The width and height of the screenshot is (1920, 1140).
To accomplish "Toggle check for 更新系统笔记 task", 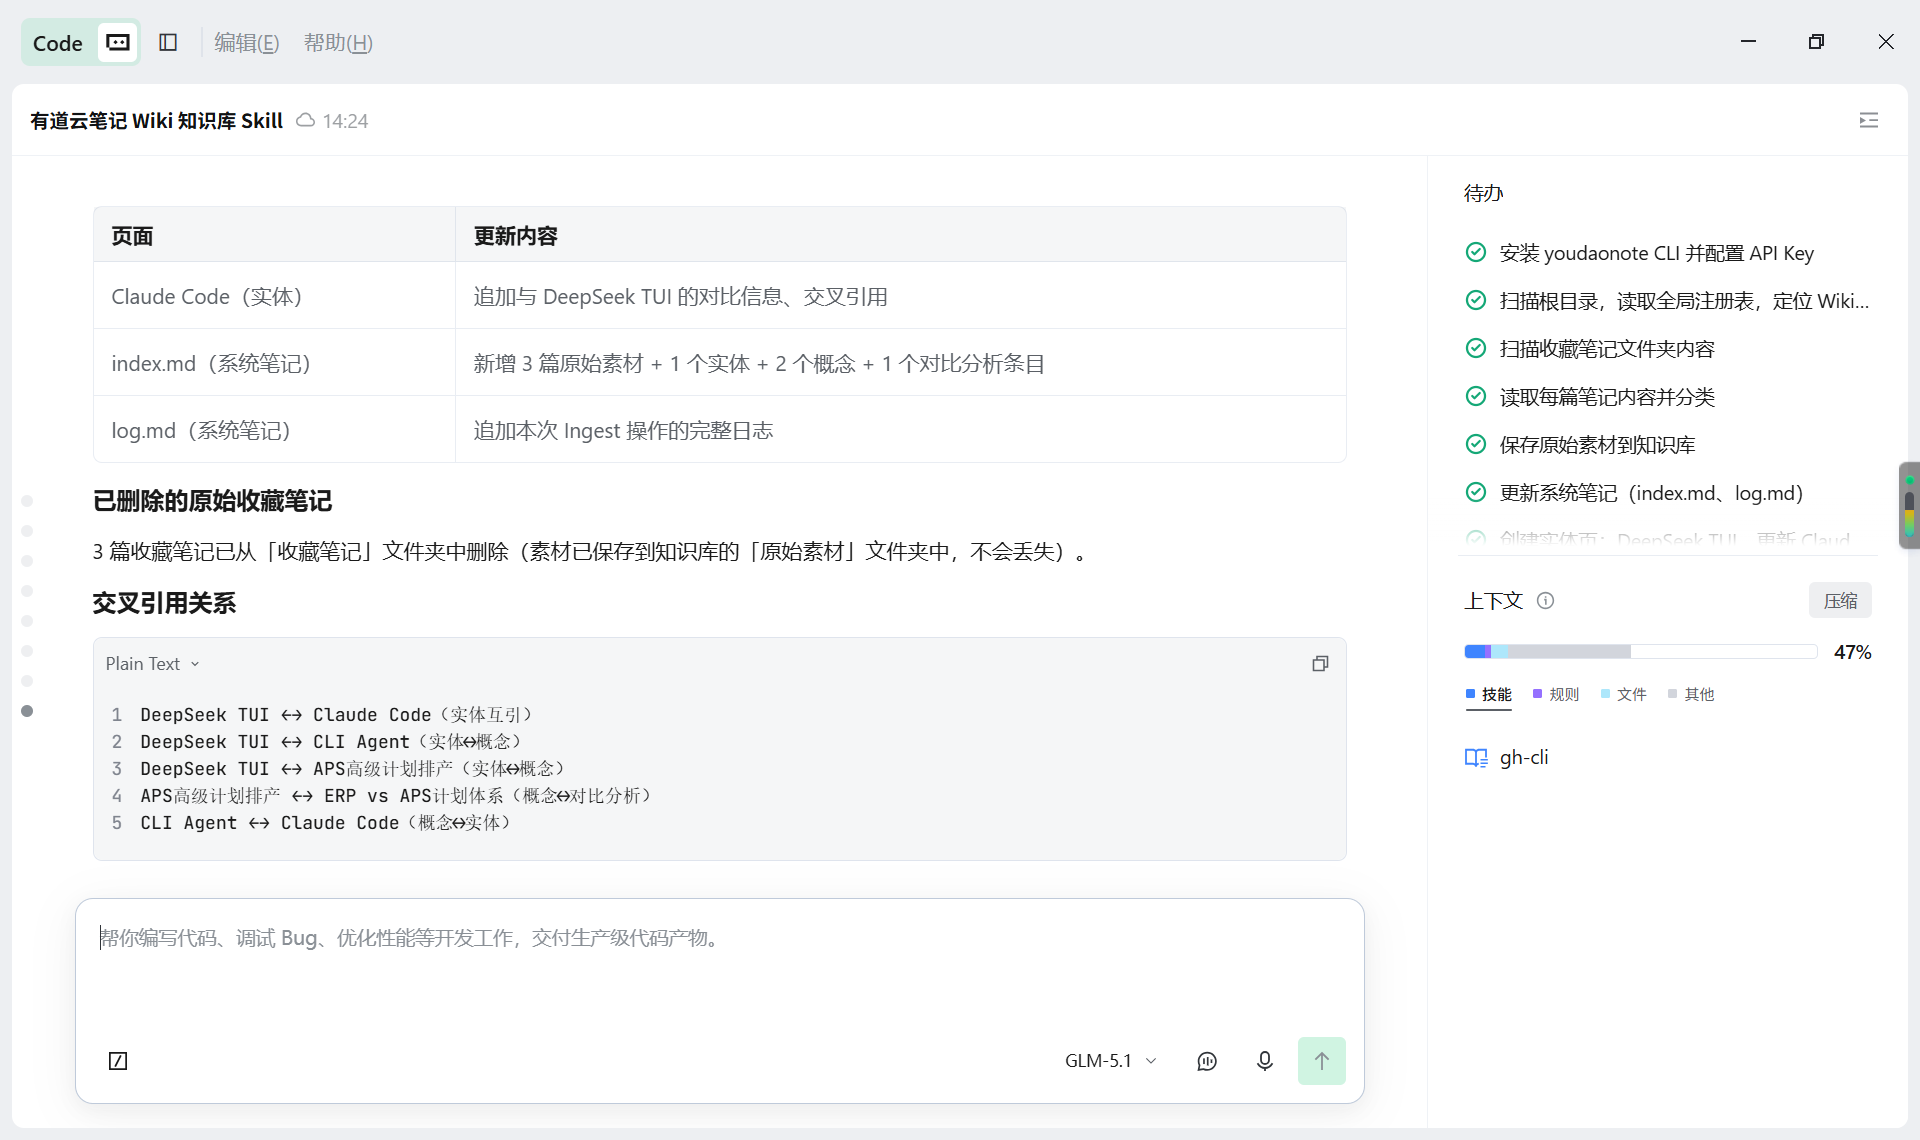I will [1476, 493].
